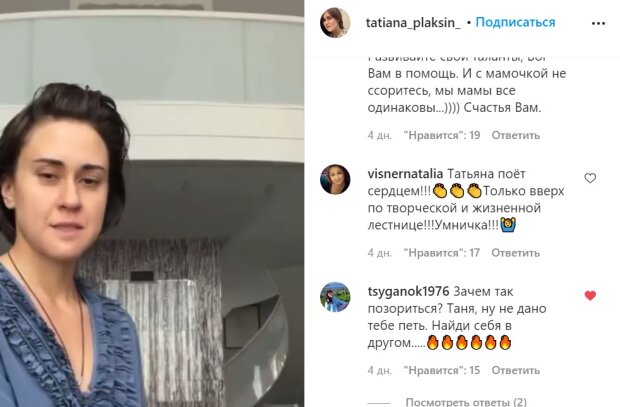Open tatiana_plaksin_ username link in header
This screenshot has width=620, height=407.
pos(413,23)
